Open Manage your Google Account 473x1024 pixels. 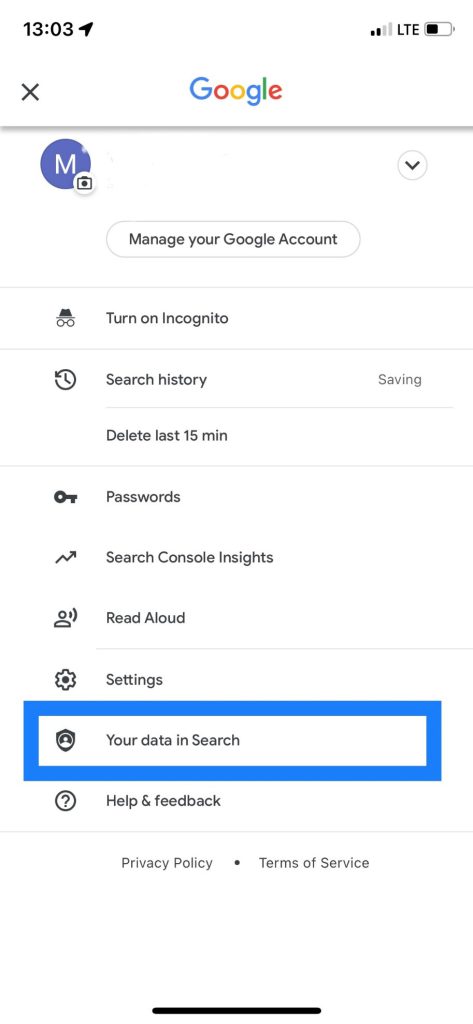233,239
